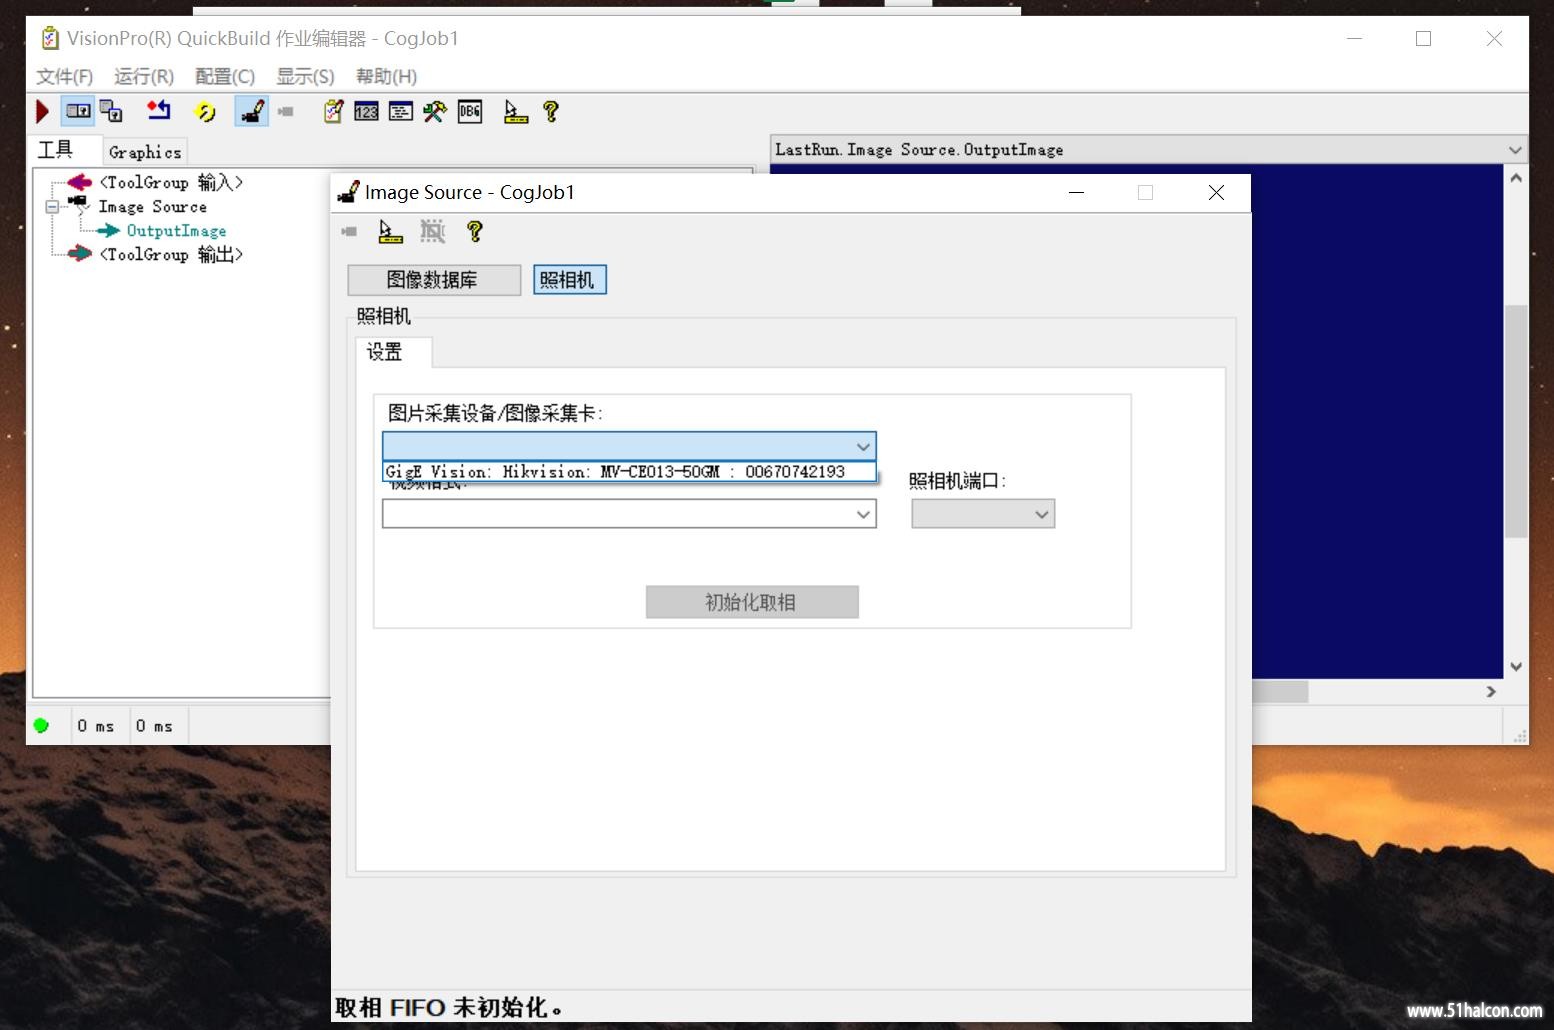
Task: Open the 配置(C) menu
Action: coord(225,76)
